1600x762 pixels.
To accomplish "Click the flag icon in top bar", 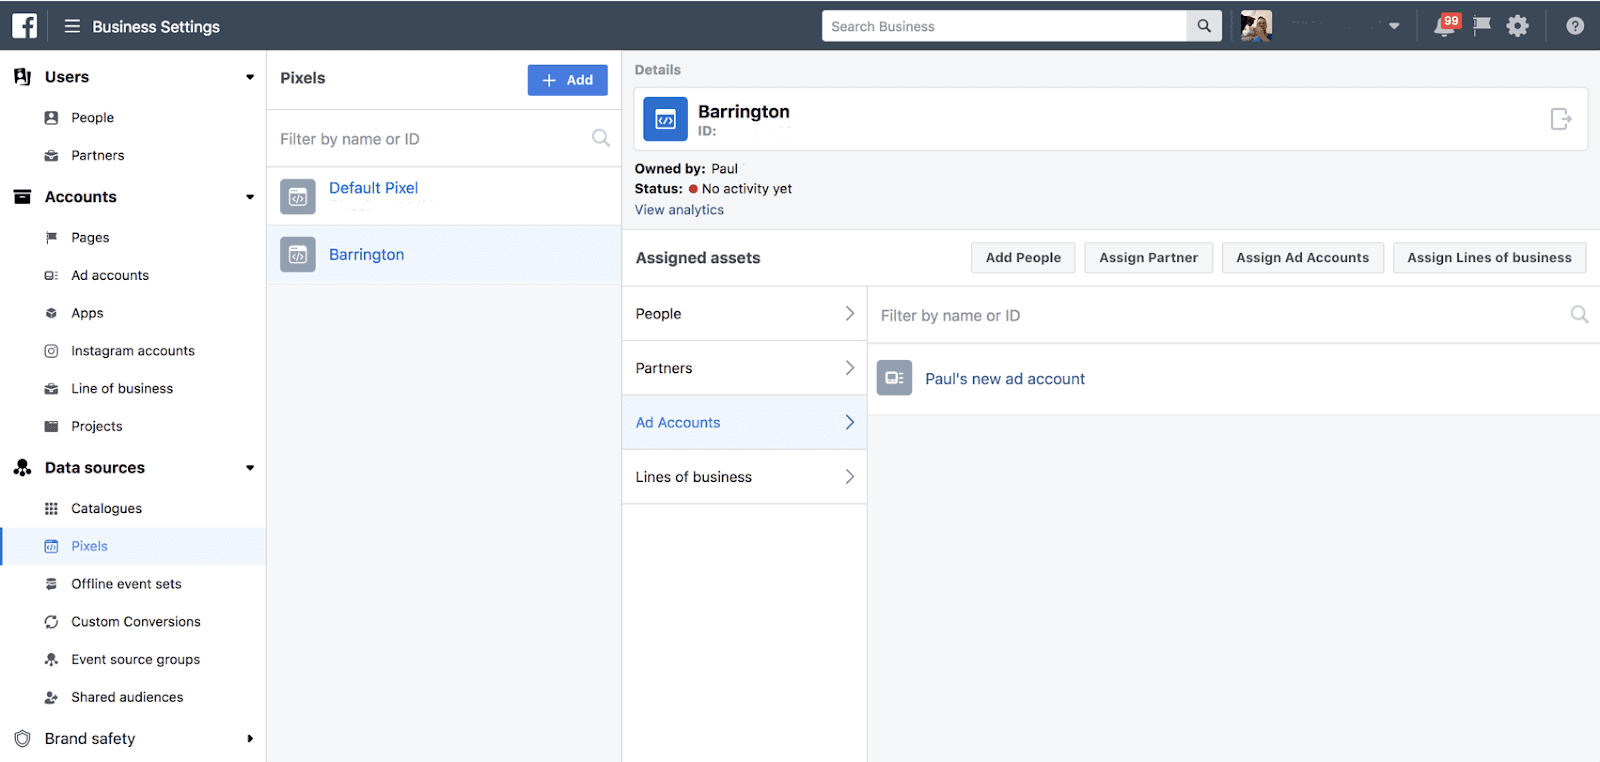I will click(1482, 26).
